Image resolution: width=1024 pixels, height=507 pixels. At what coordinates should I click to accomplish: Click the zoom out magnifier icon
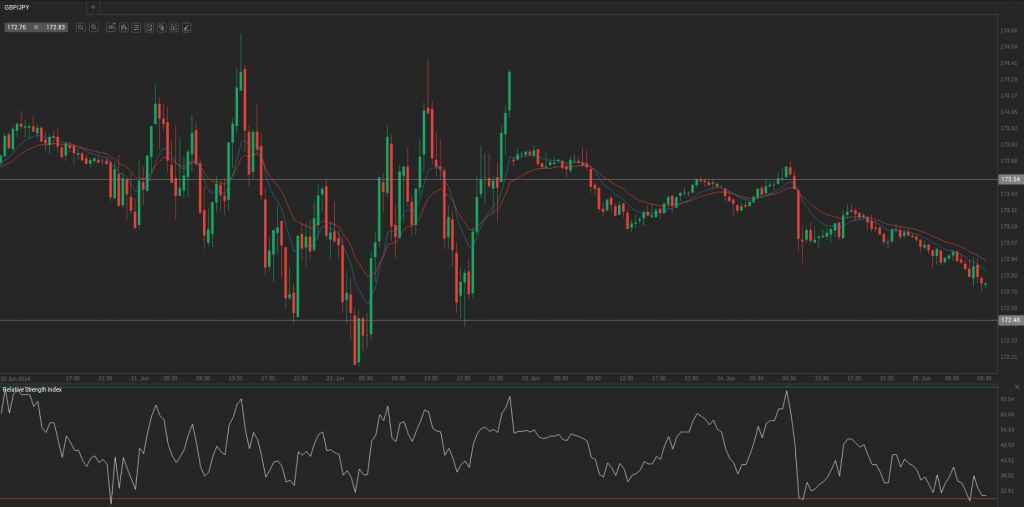tap(81, 27)
